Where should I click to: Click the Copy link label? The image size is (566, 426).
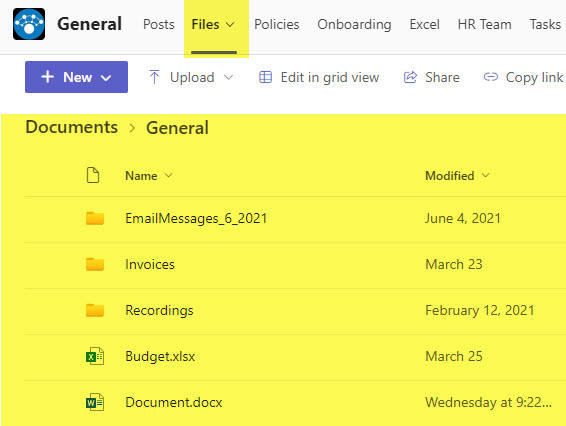[534, 78]
